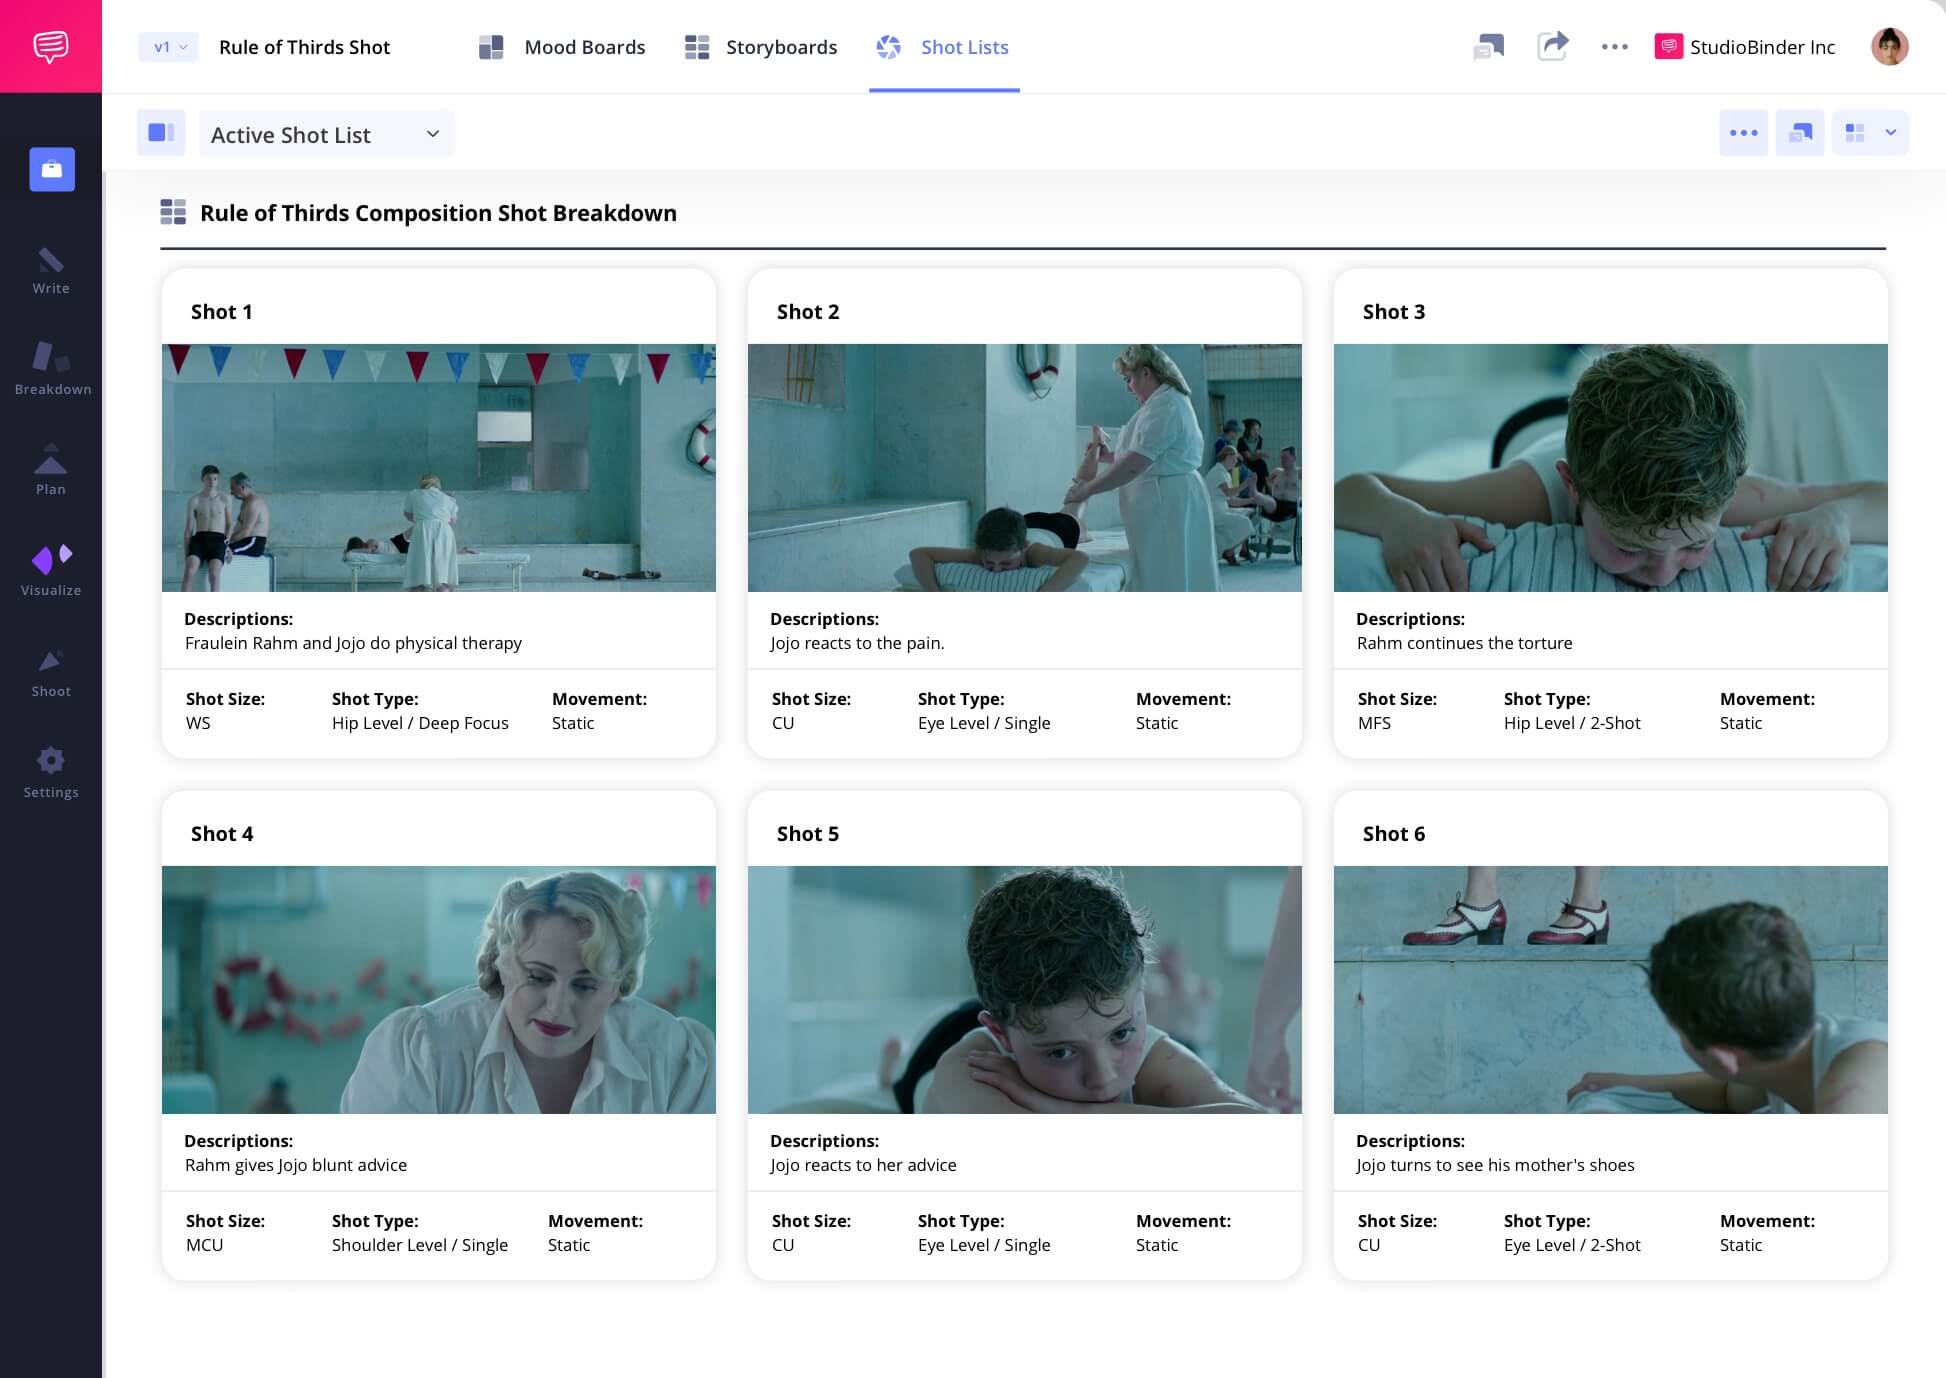The width and height of the screenshot is (1946, 1378).
Task: Select the Visualize sidebar icon
Action: [x=51, y=570]
